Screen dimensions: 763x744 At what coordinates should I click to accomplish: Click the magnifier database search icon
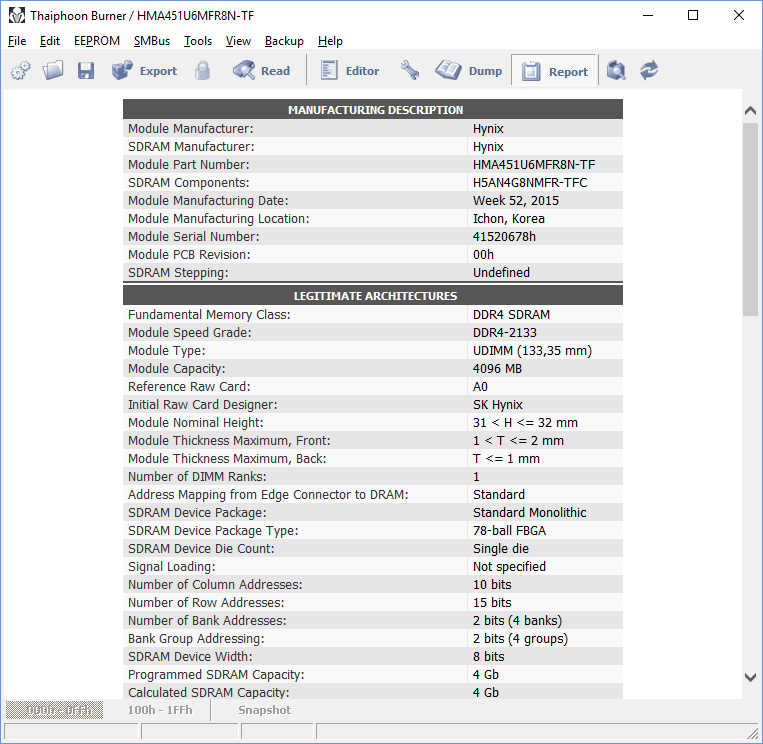(x=617, y=71)
